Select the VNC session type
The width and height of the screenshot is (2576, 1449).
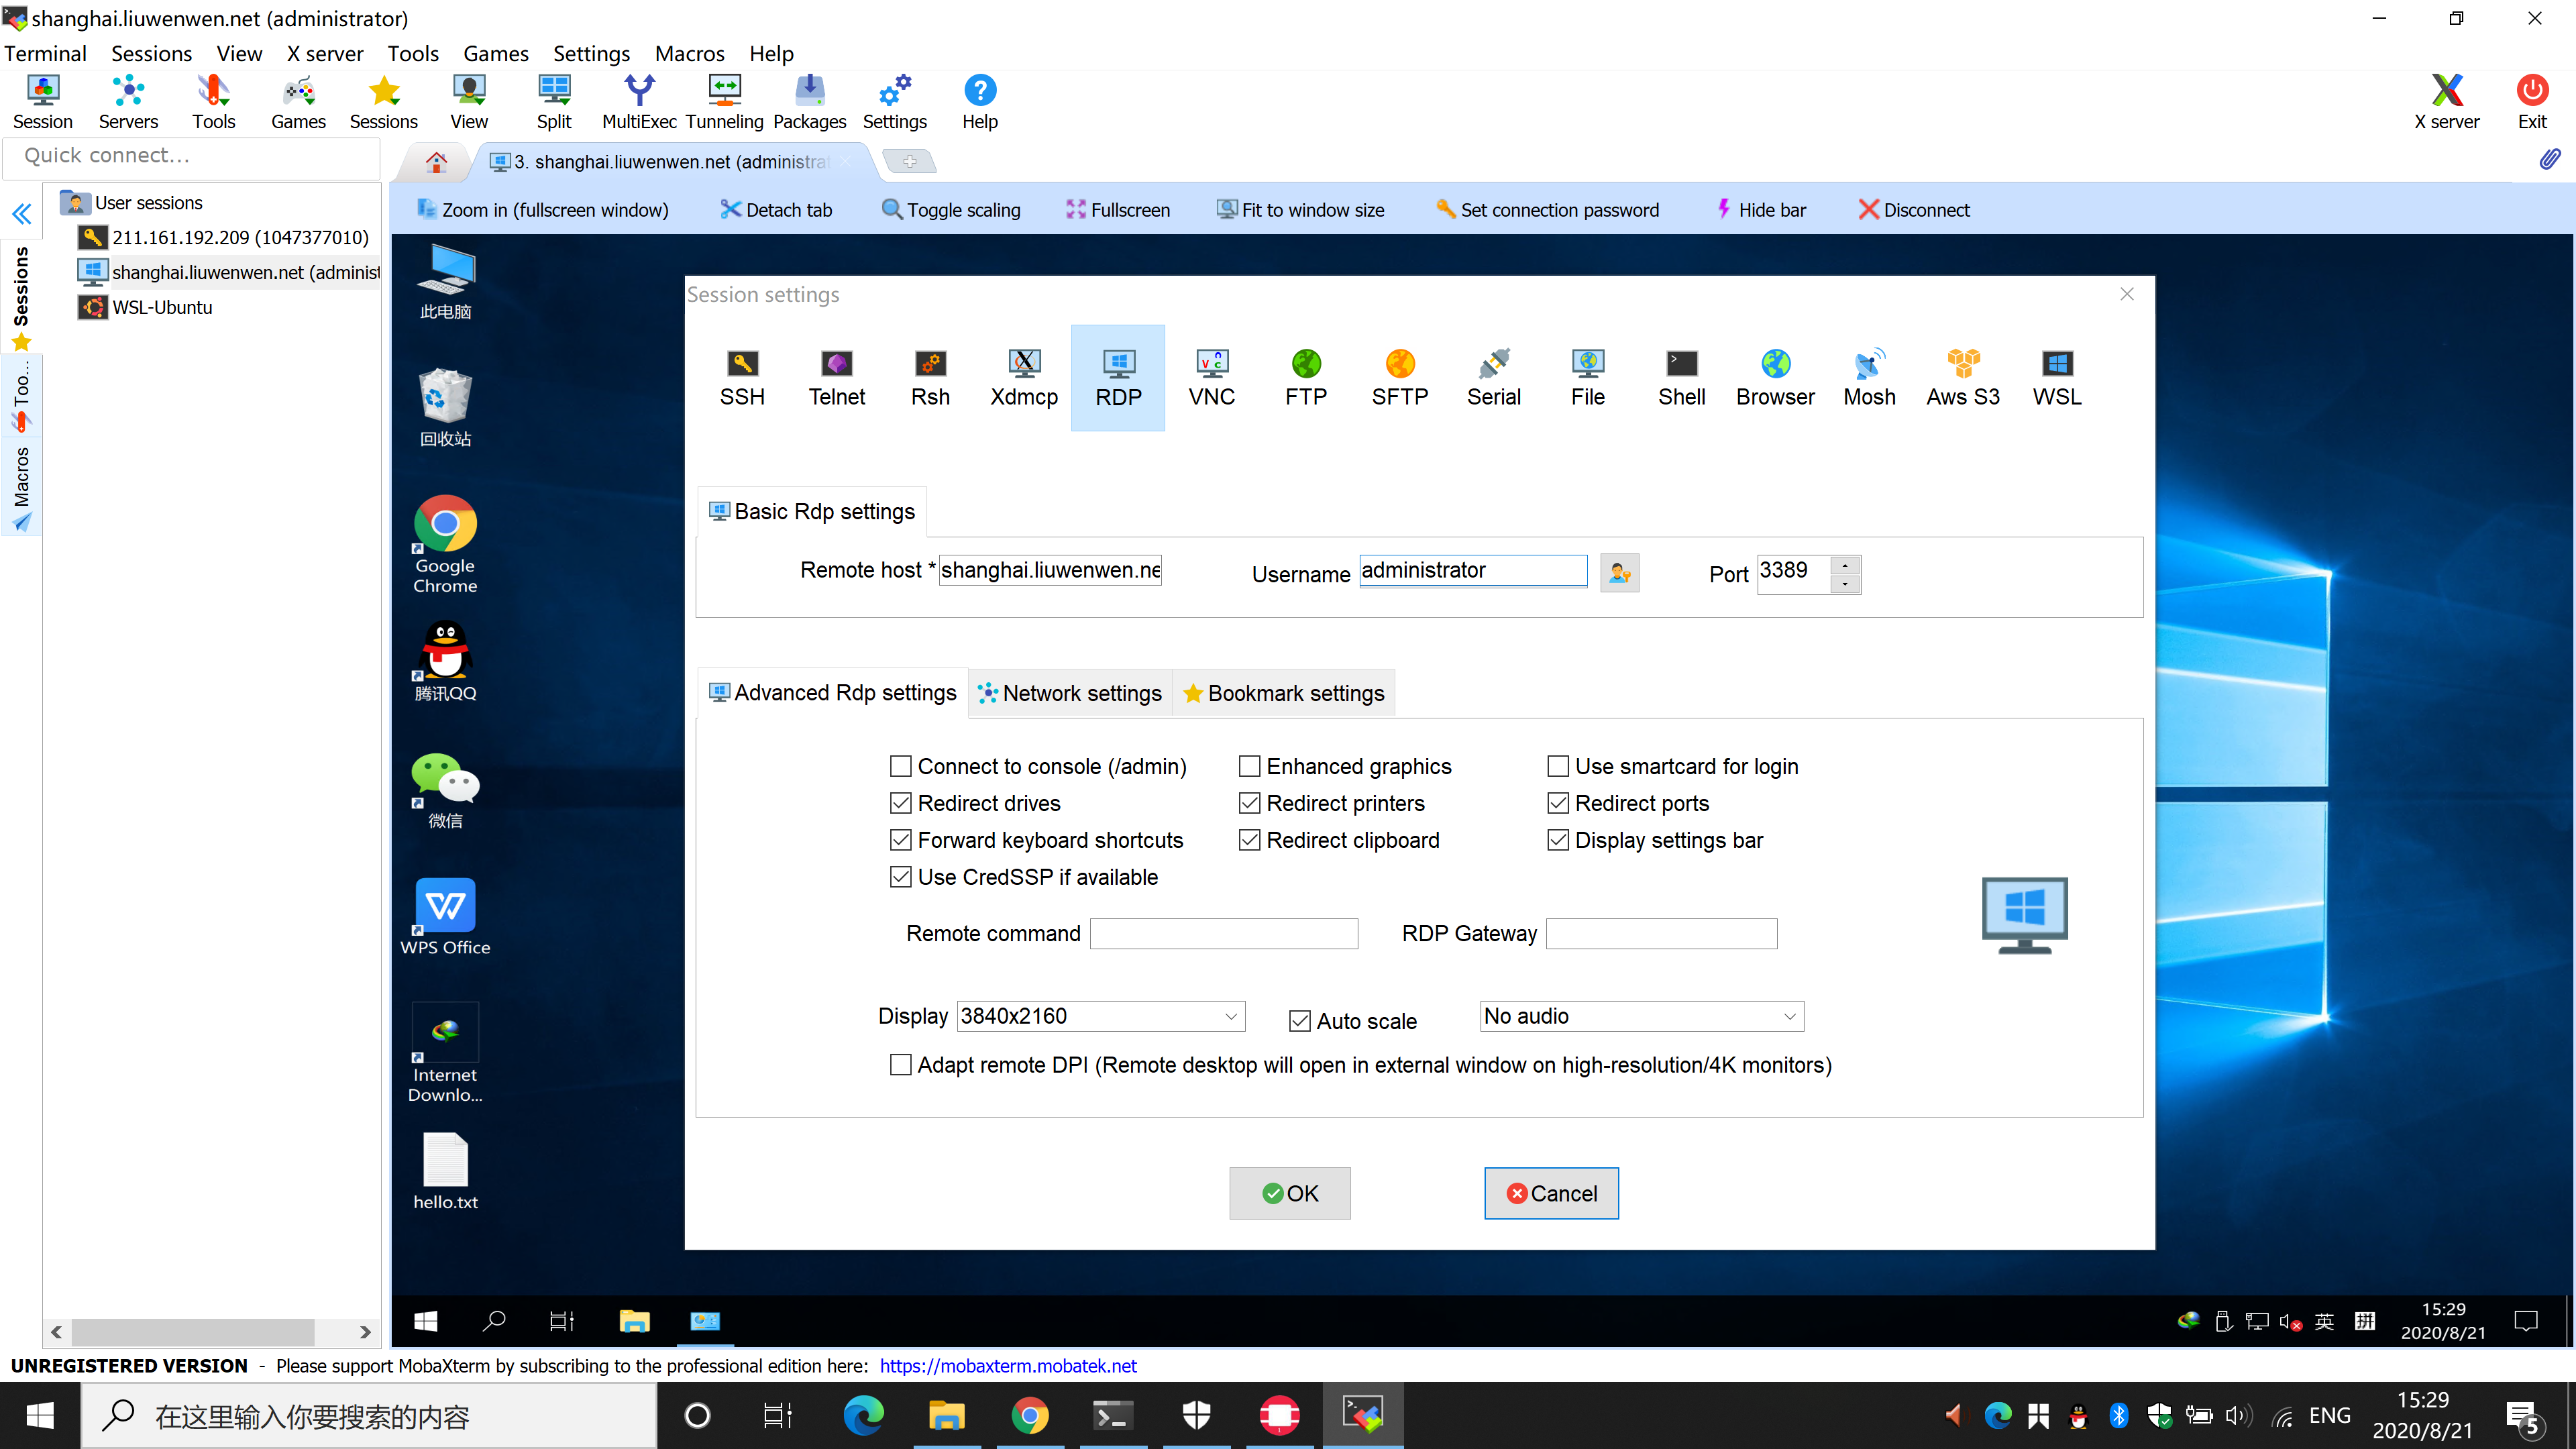click(1211, 378)
